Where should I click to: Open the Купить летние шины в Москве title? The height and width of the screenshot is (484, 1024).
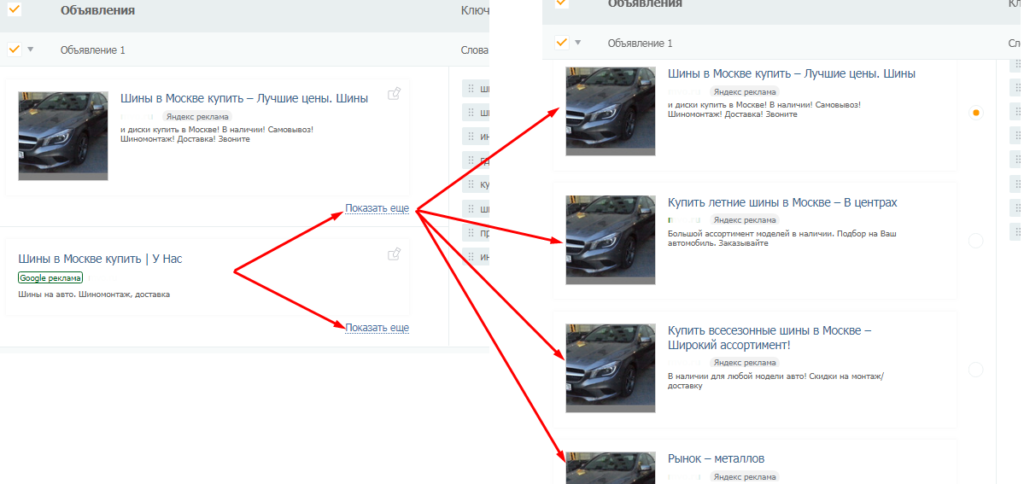click(782, 203)
